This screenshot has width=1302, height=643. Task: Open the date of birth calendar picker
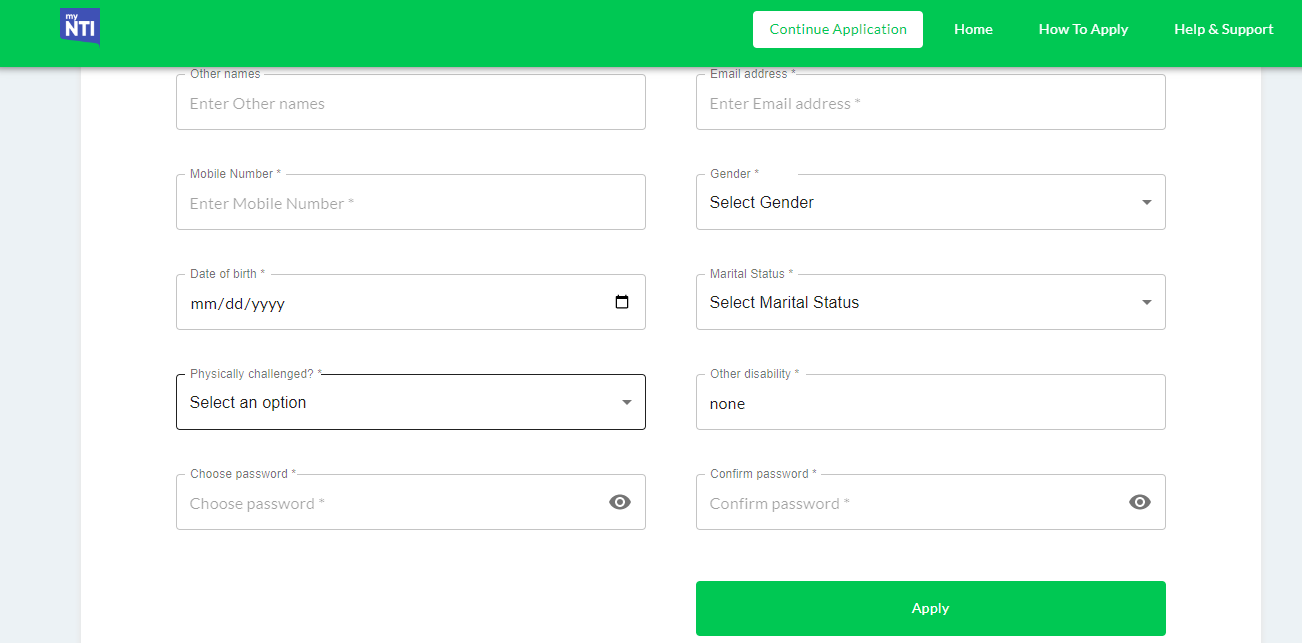click(622, 302)
